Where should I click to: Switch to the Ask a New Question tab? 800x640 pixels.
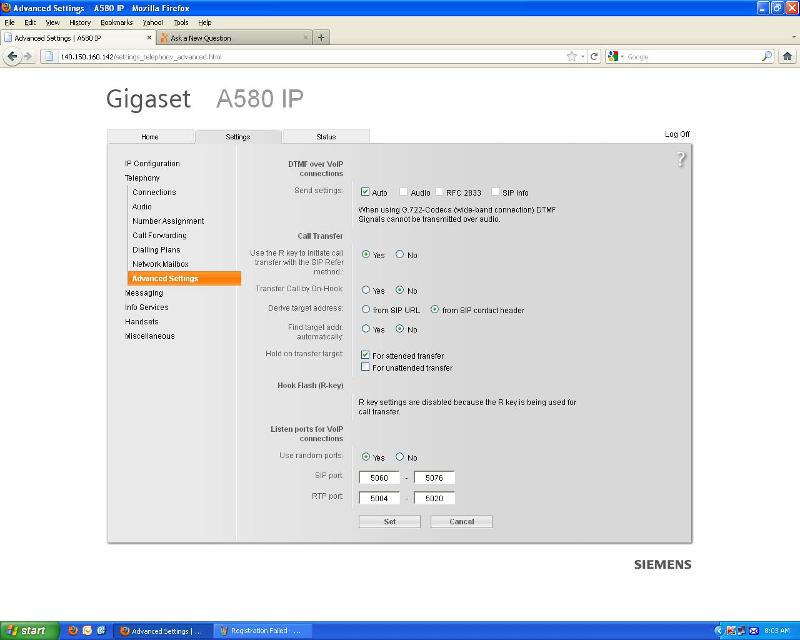235,38
